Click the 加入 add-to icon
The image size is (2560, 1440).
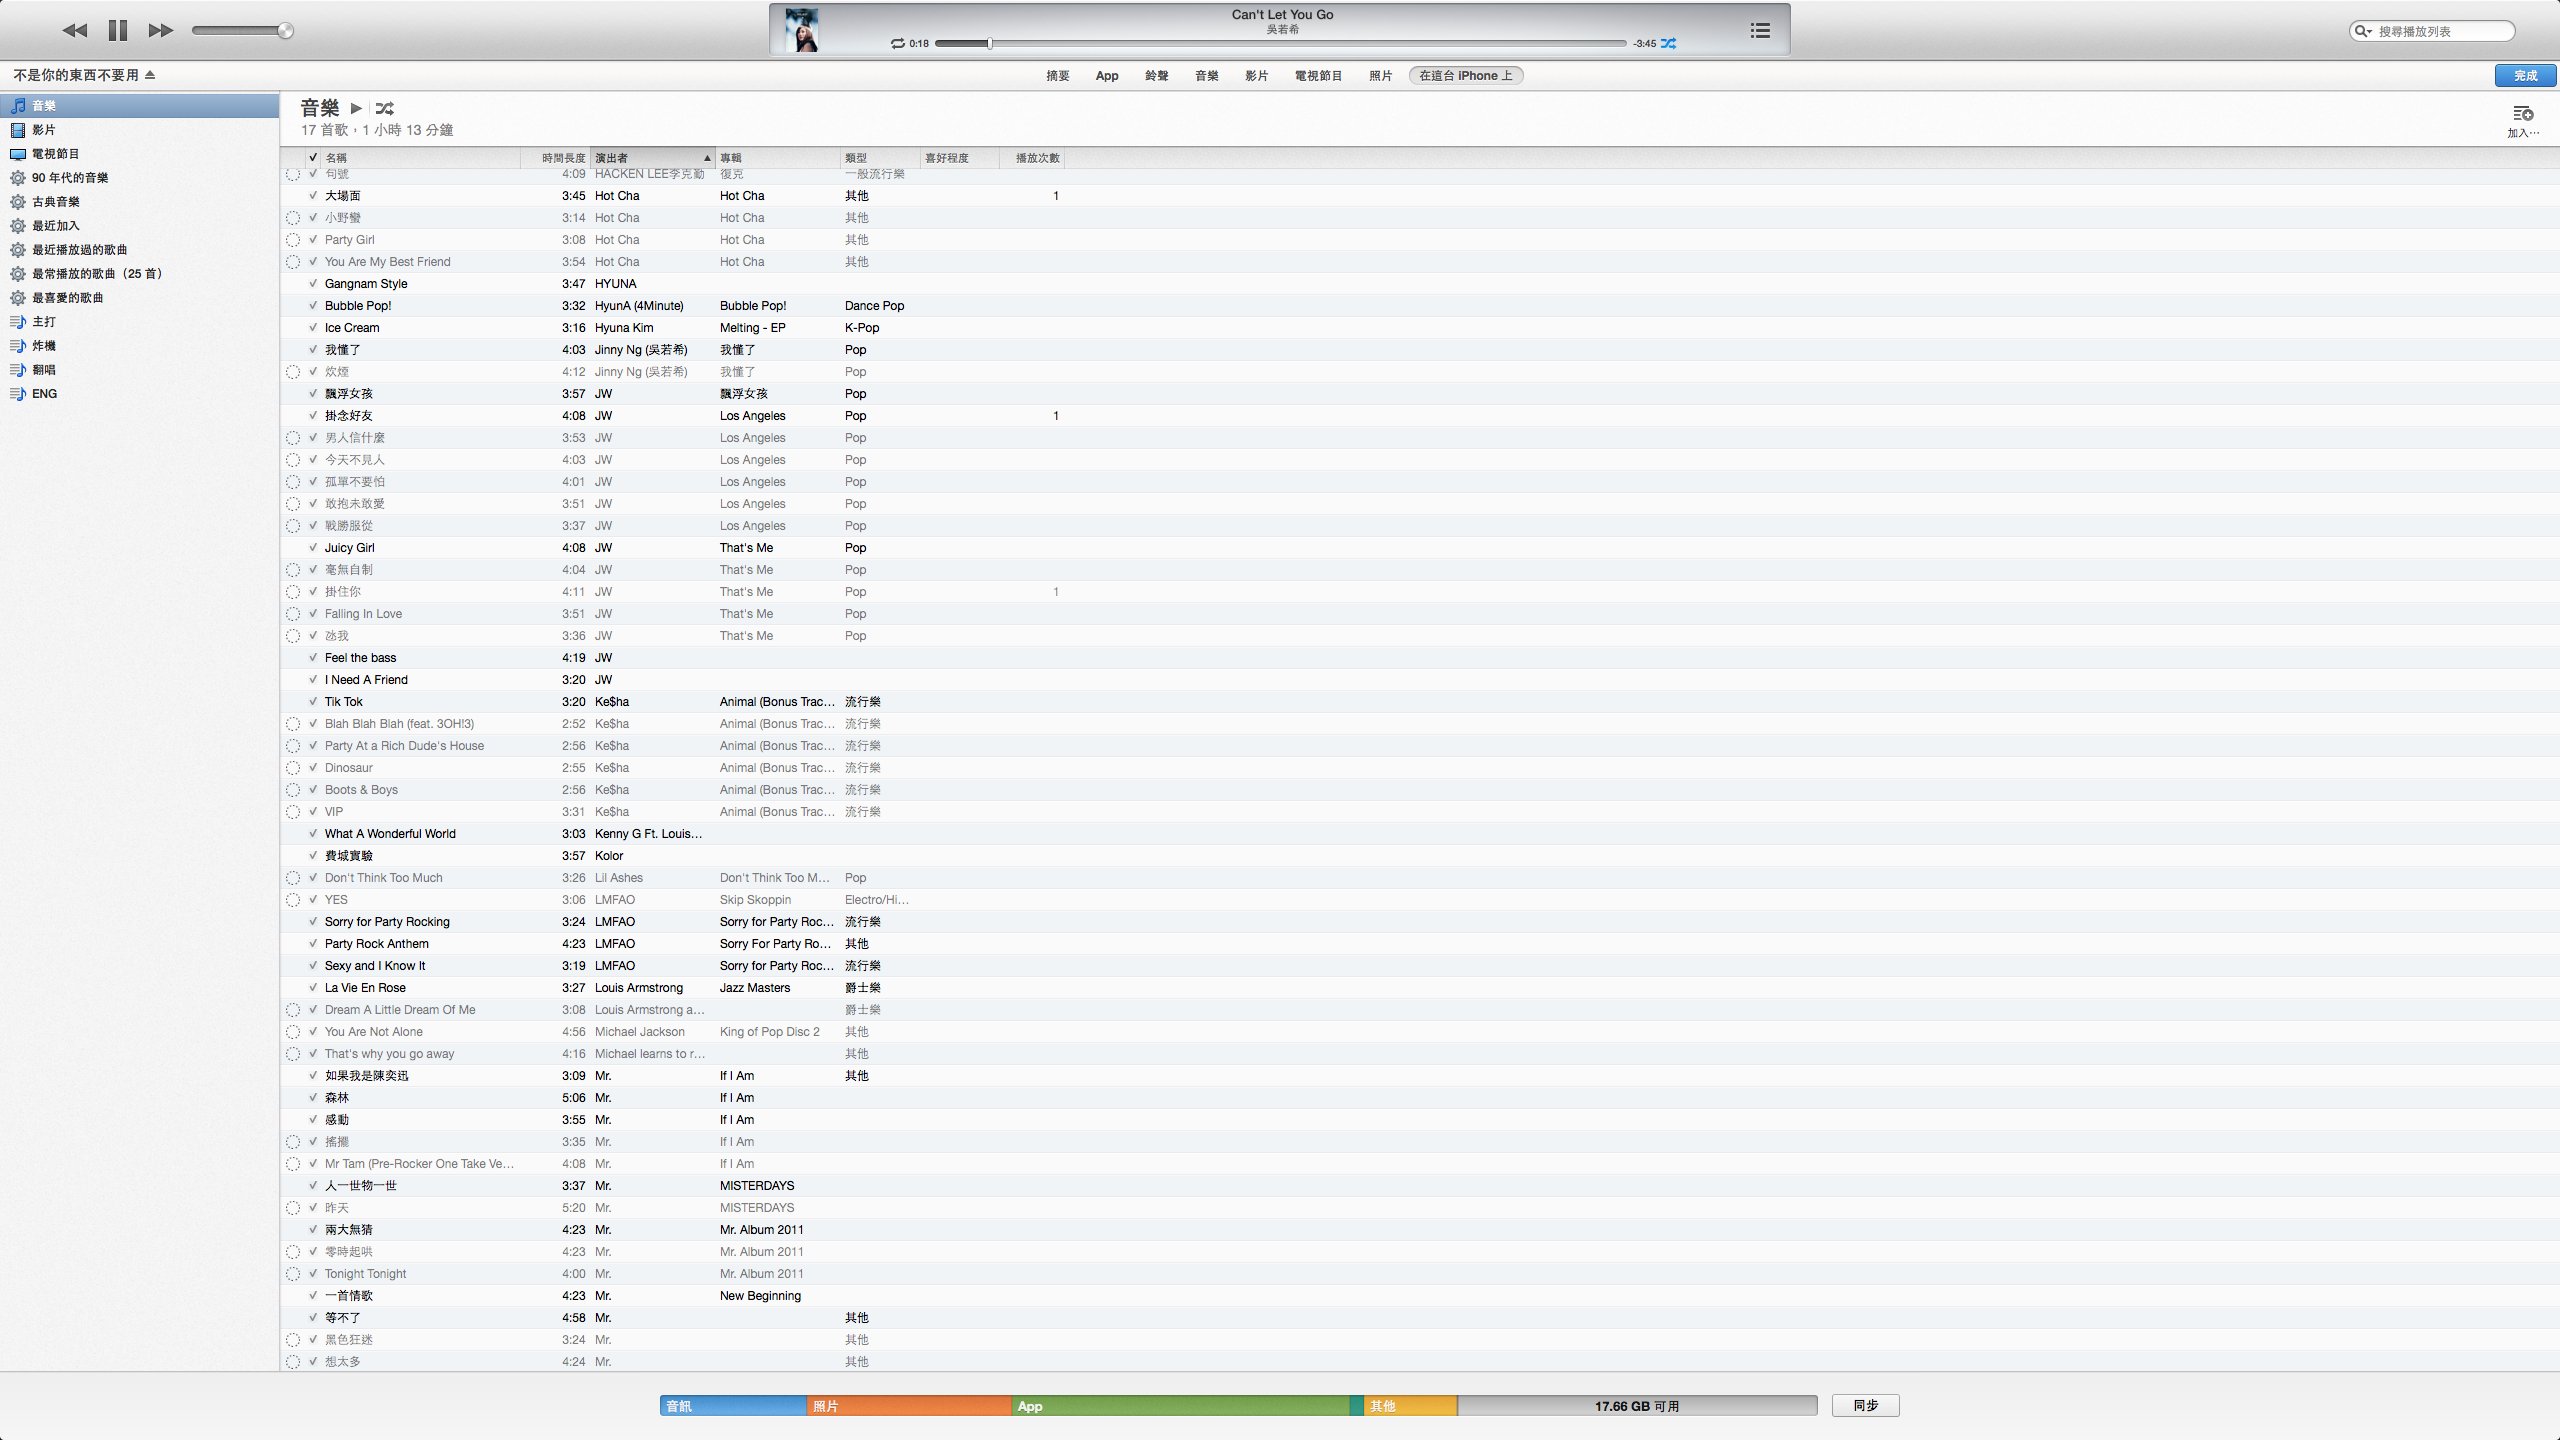click(x=2523, y=120)
